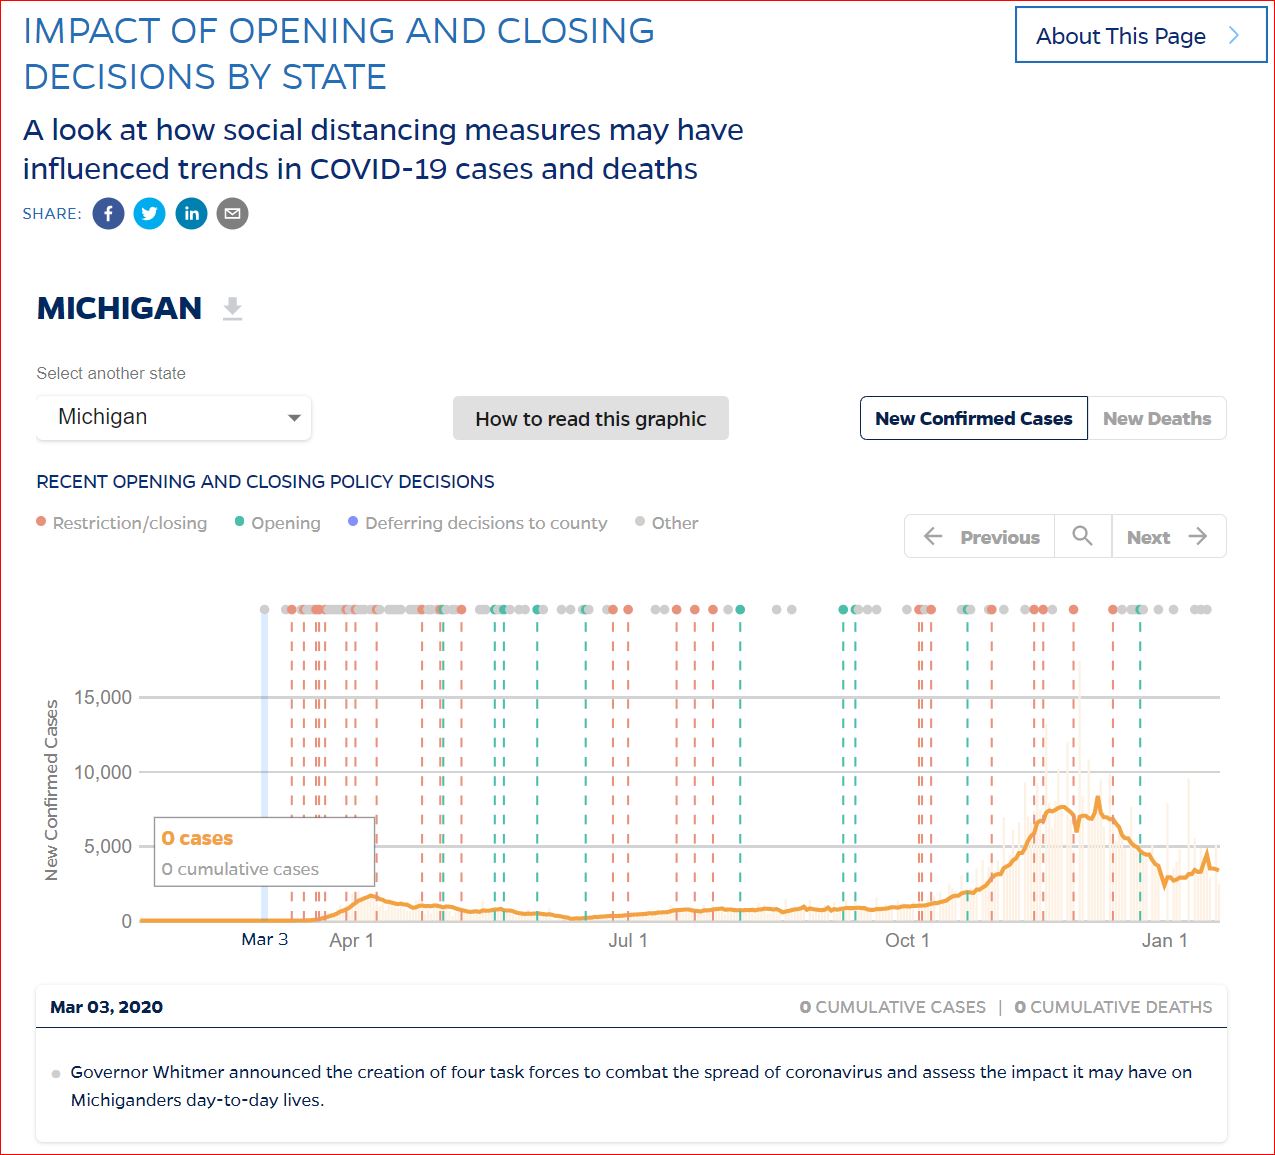The width and height of the screenshot is (1275, 1155).
Task: Open the Michigan state dropdown
Action: click(x=174, y=417)
